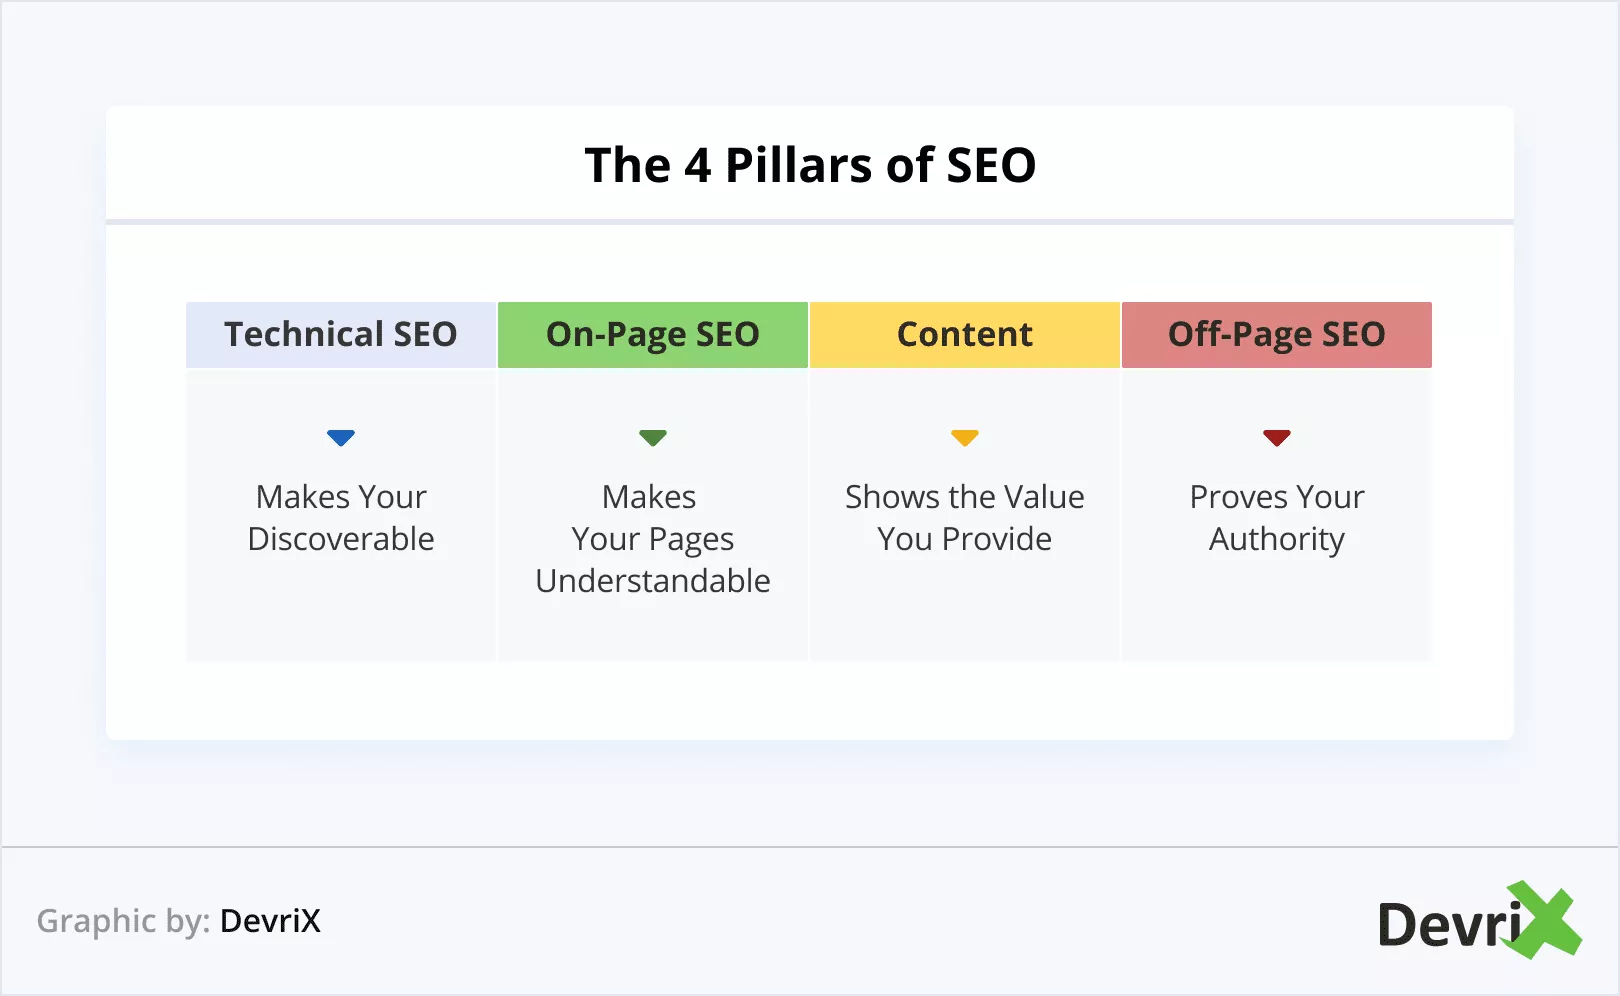Click the yellow arrow under Content
1620x996 pixels.
pos(965,437)
